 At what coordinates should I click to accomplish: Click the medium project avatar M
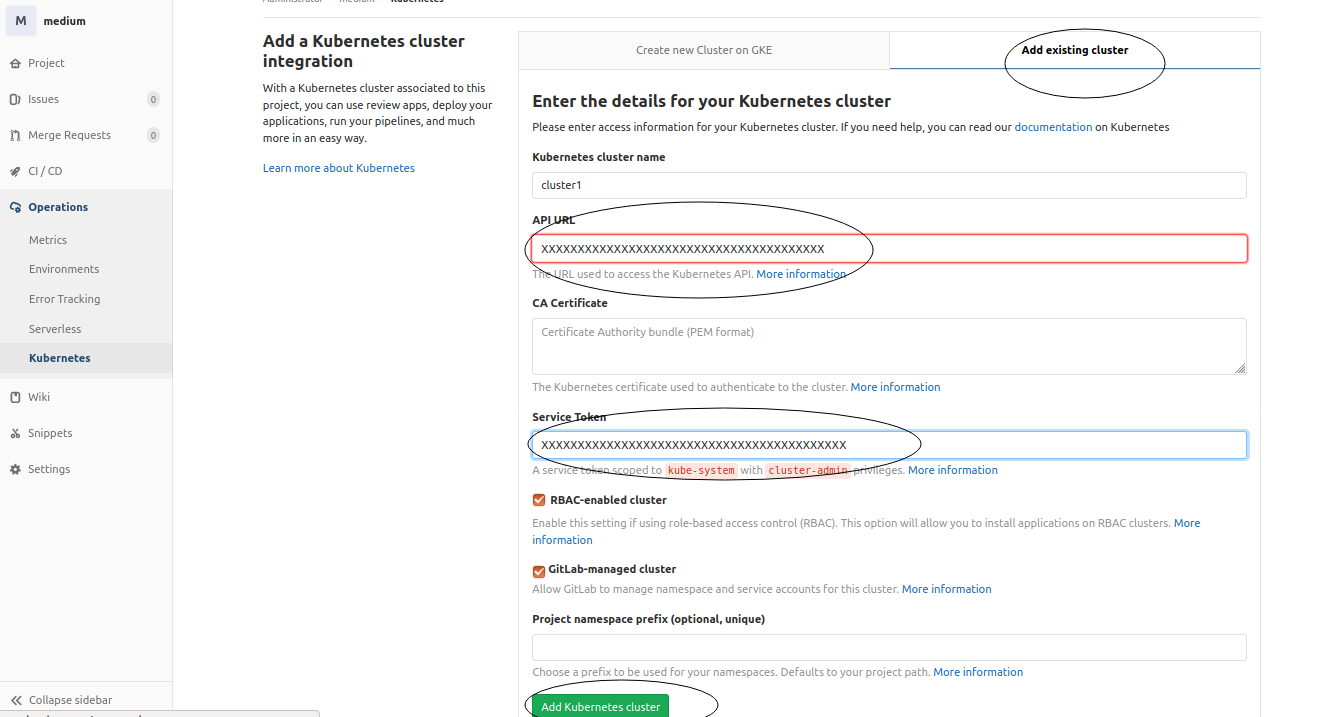click(20, 21)
